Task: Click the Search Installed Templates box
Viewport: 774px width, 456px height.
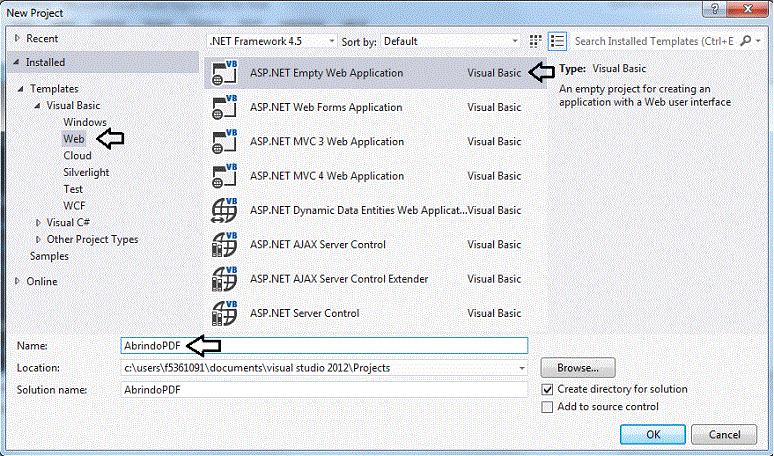Action: coord(655,41)
